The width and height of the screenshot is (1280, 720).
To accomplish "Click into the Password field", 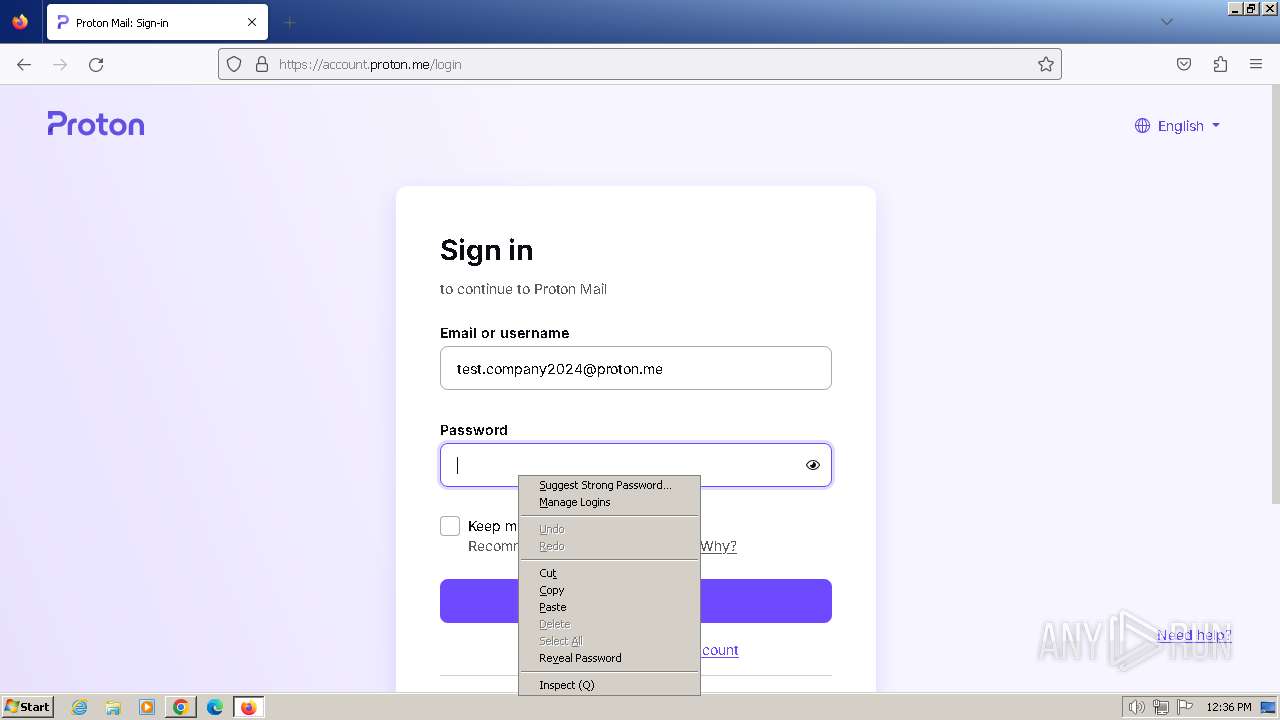I will click(x=636, y=465).
